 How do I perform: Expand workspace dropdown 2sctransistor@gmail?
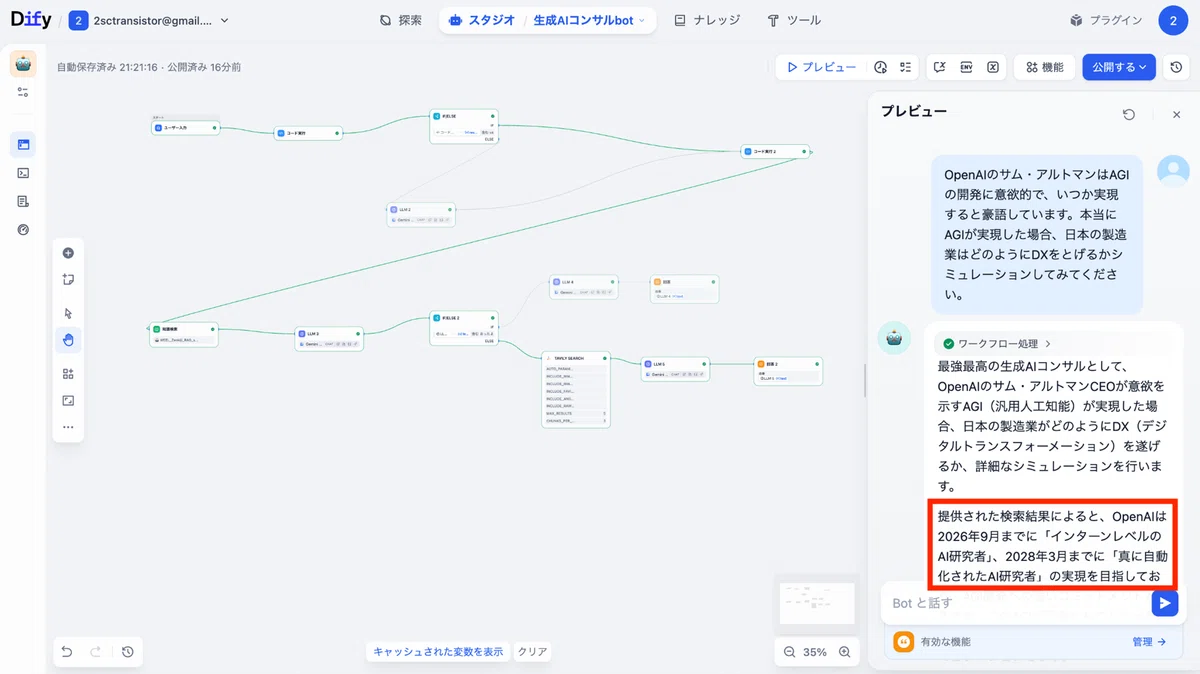pyautogui.click(x=148, y=20)
